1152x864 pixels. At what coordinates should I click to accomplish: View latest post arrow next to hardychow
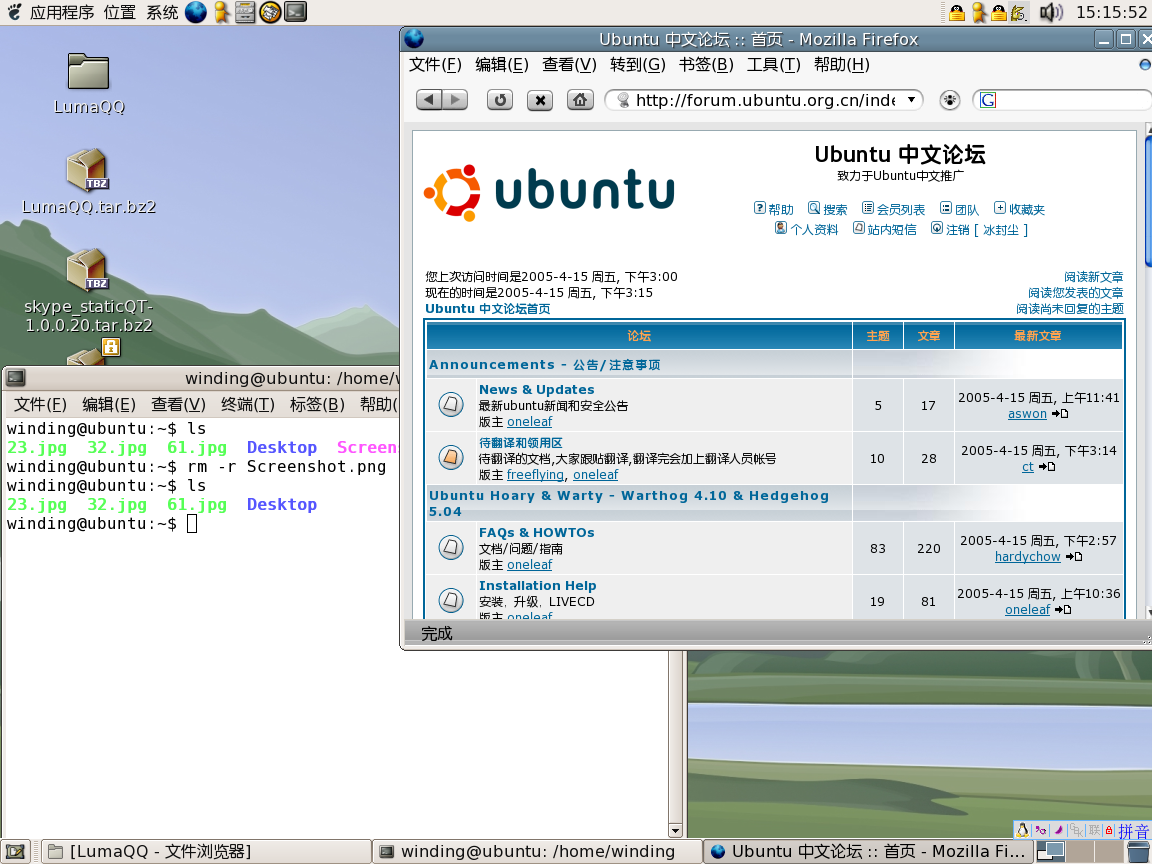pos(1074,557)
